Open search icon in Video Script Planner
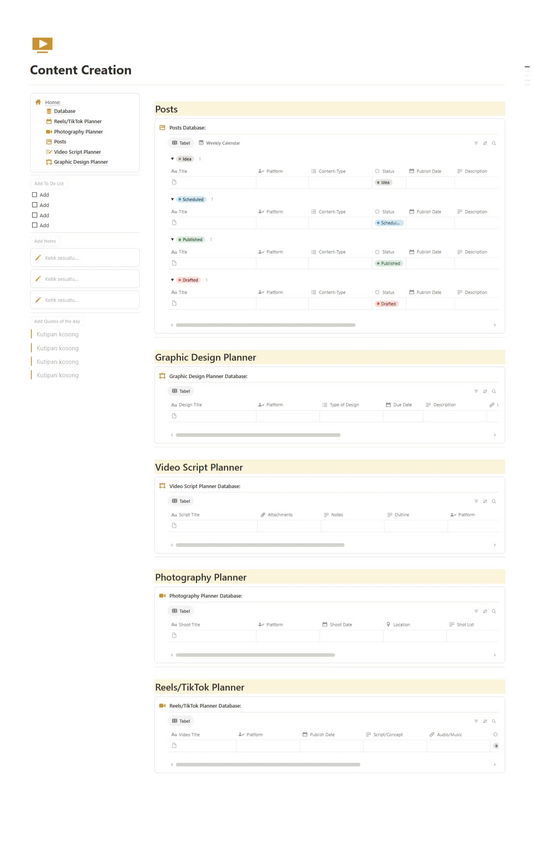Screen dimensions: 533x854 pos(494,502)
